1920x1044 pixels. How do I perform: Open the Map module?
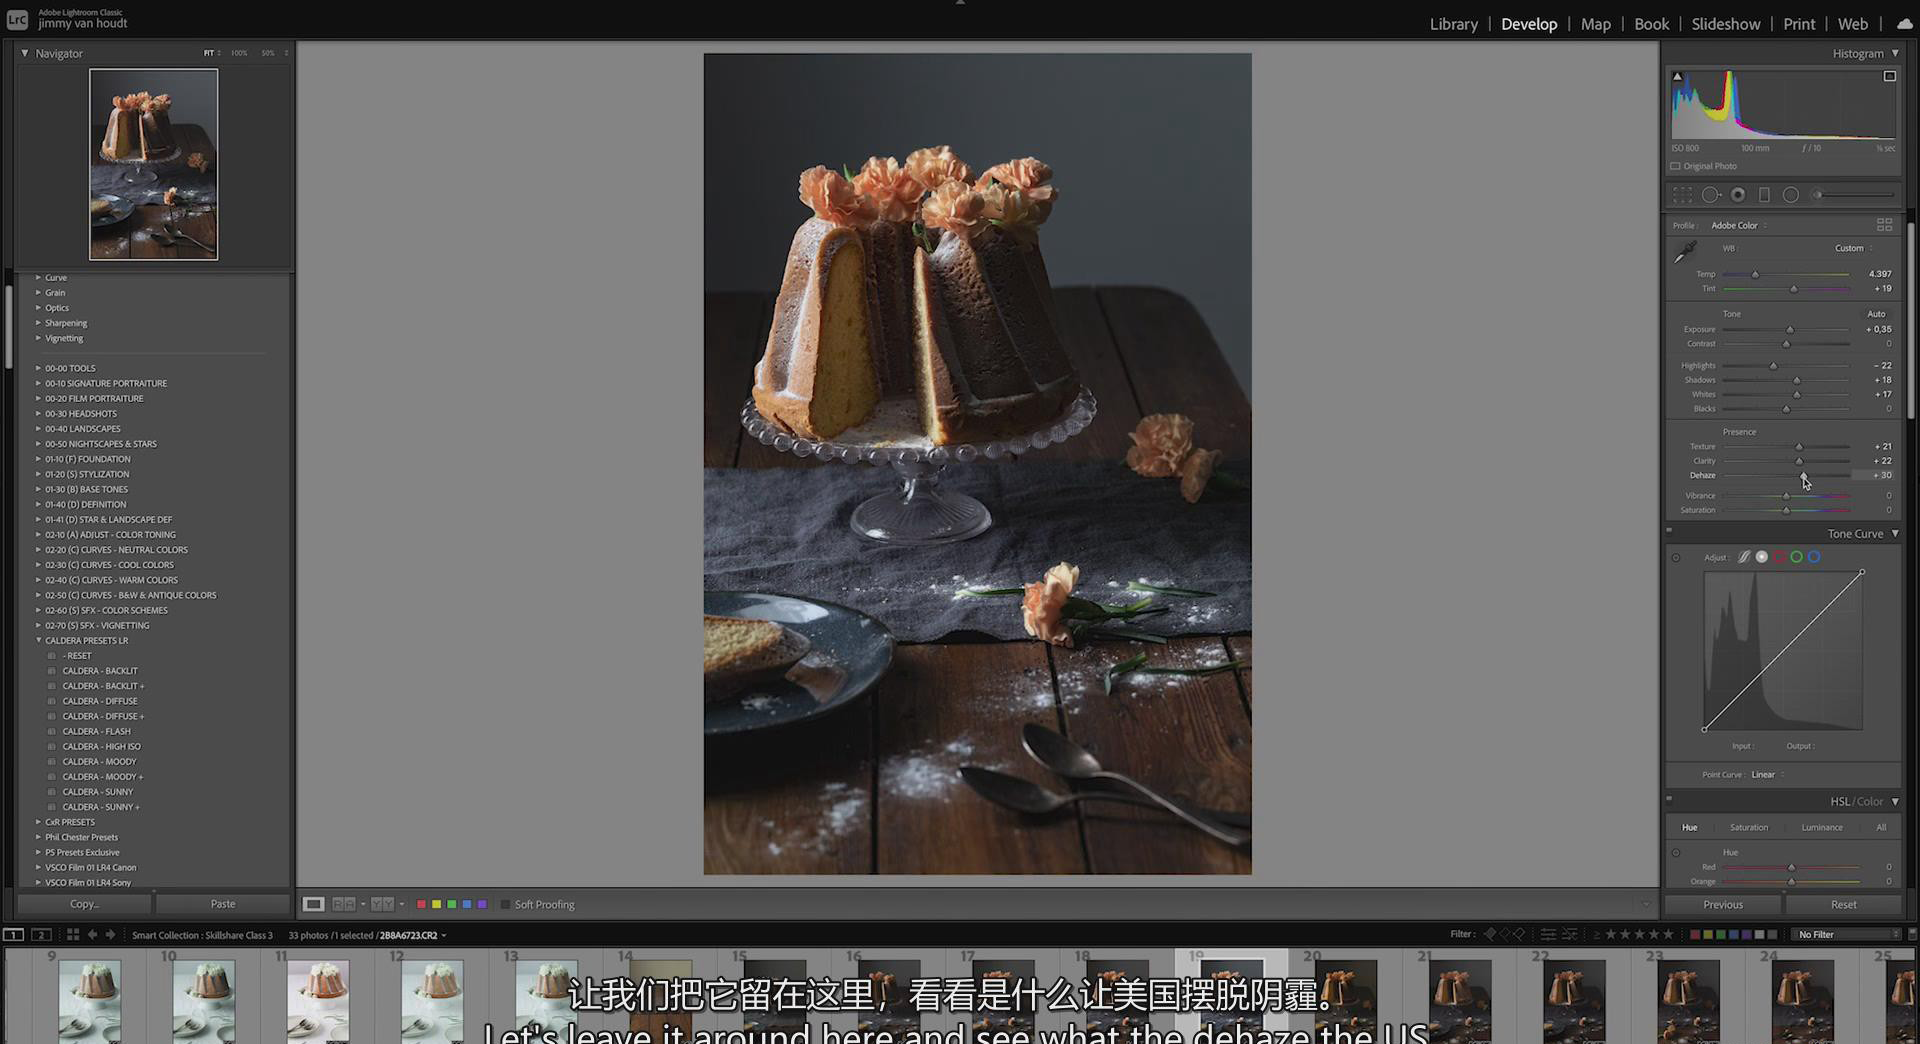(x=1595, y=24)
